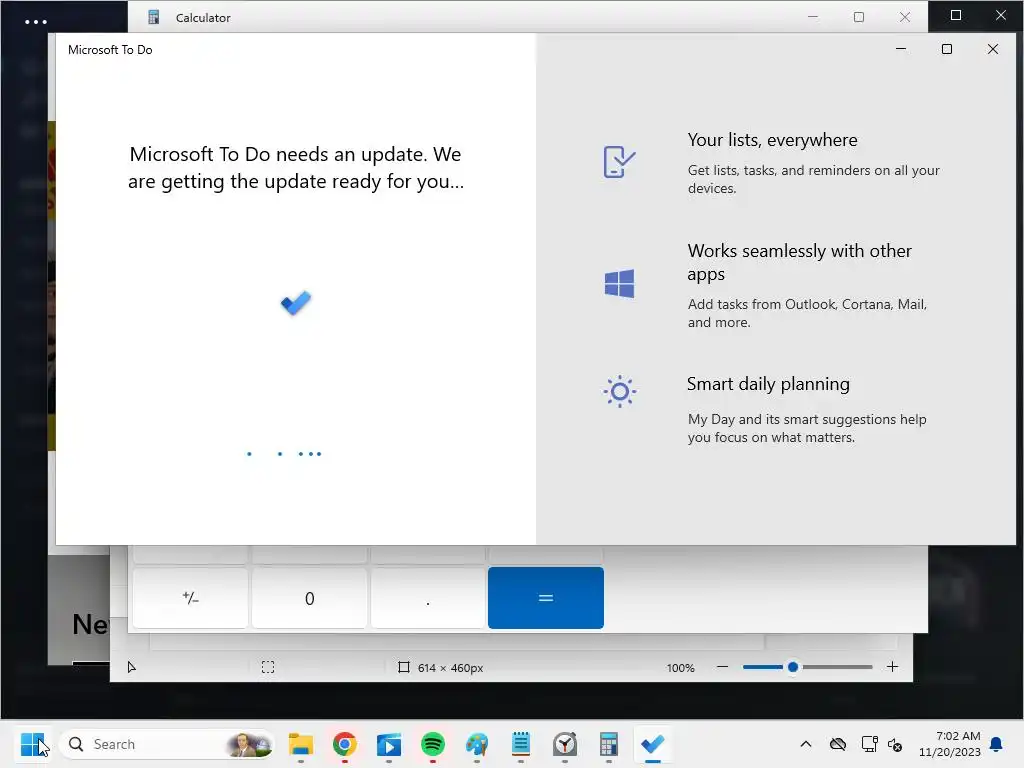The image size is (1024, 768).
Task: Show hidden system tray icons
Action: [x=806, y=744]
